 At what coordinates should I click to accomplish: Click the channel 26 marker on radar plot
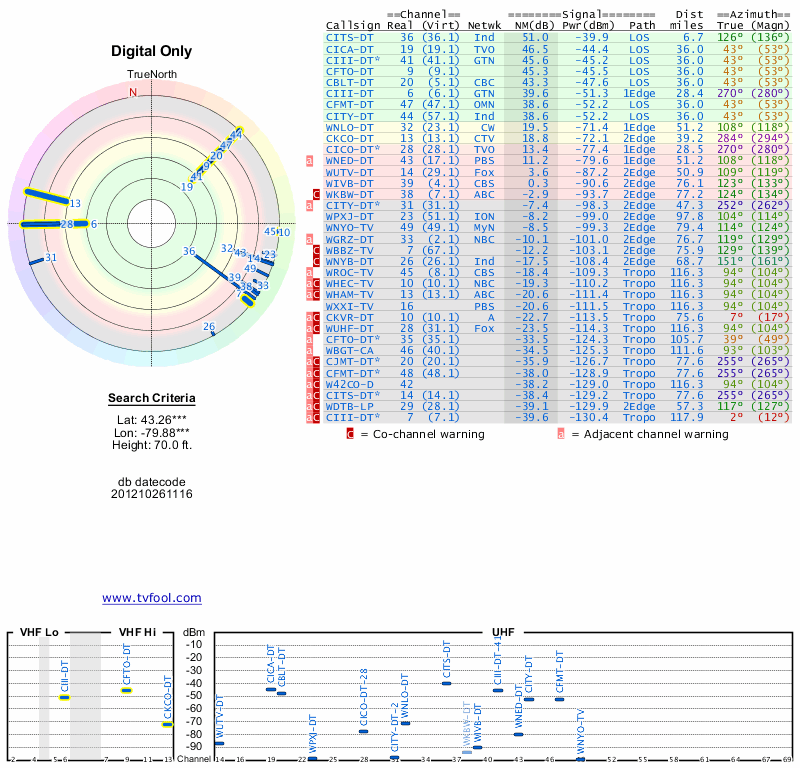pyautogui.click(x=210, y=328)
